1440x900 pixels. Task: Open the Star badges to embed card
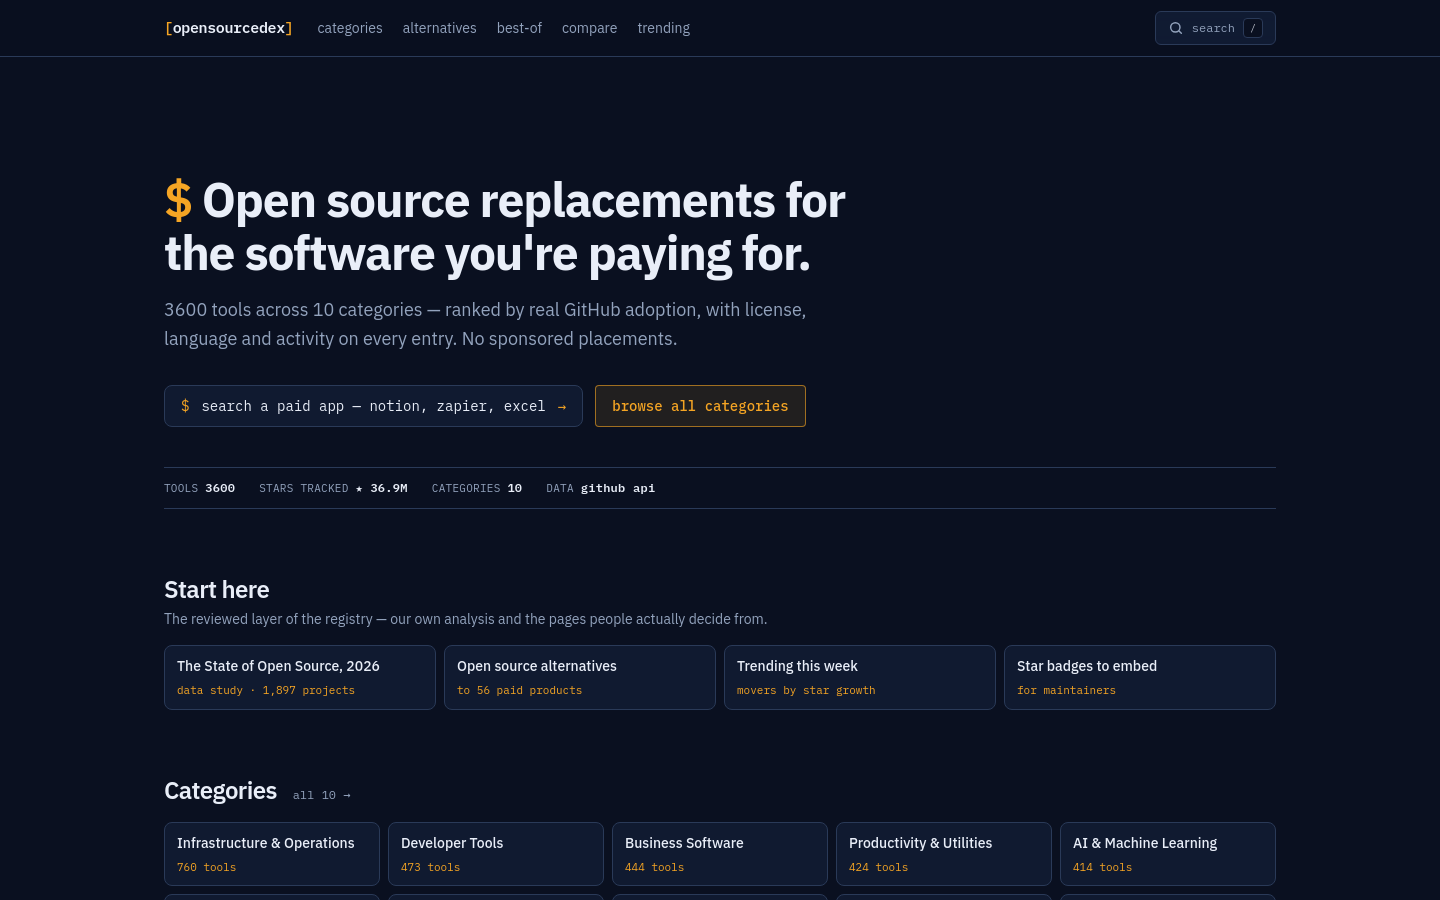[1140, 677]
